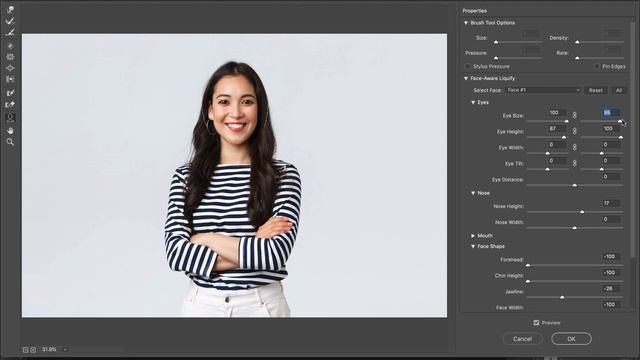Screen dimensions: 640x360
Task: Click the Nose Height value field
Action: [x=612, y=203]
